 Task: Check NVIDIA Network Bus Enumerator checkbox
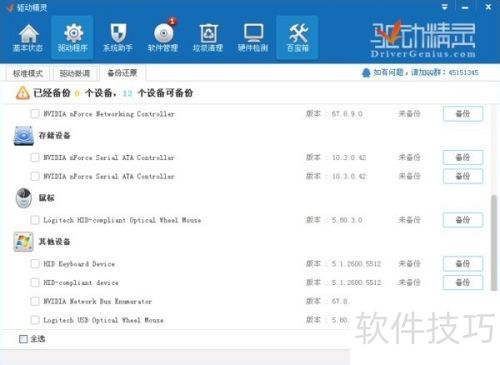(35, 301)
